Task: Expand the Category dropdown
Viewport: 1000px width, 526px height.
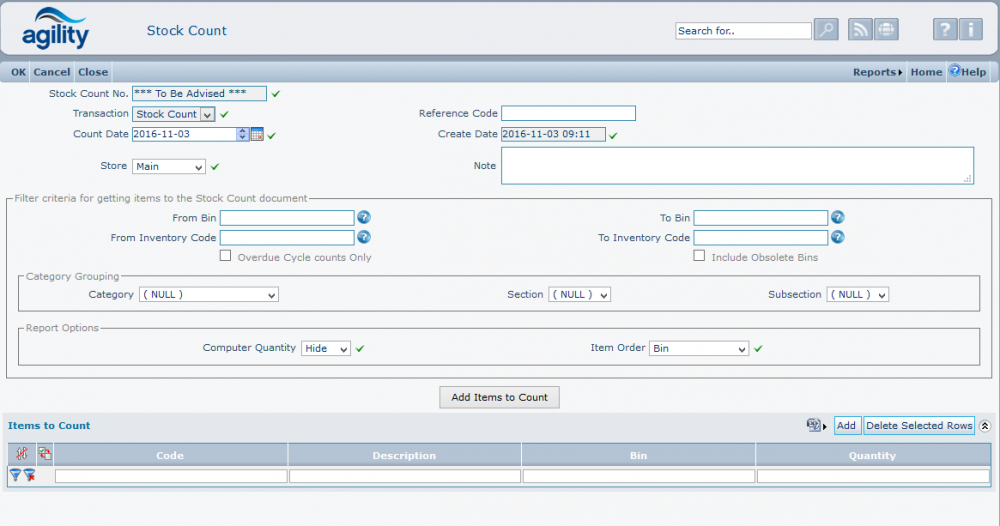Action: [x=209, y=295]
